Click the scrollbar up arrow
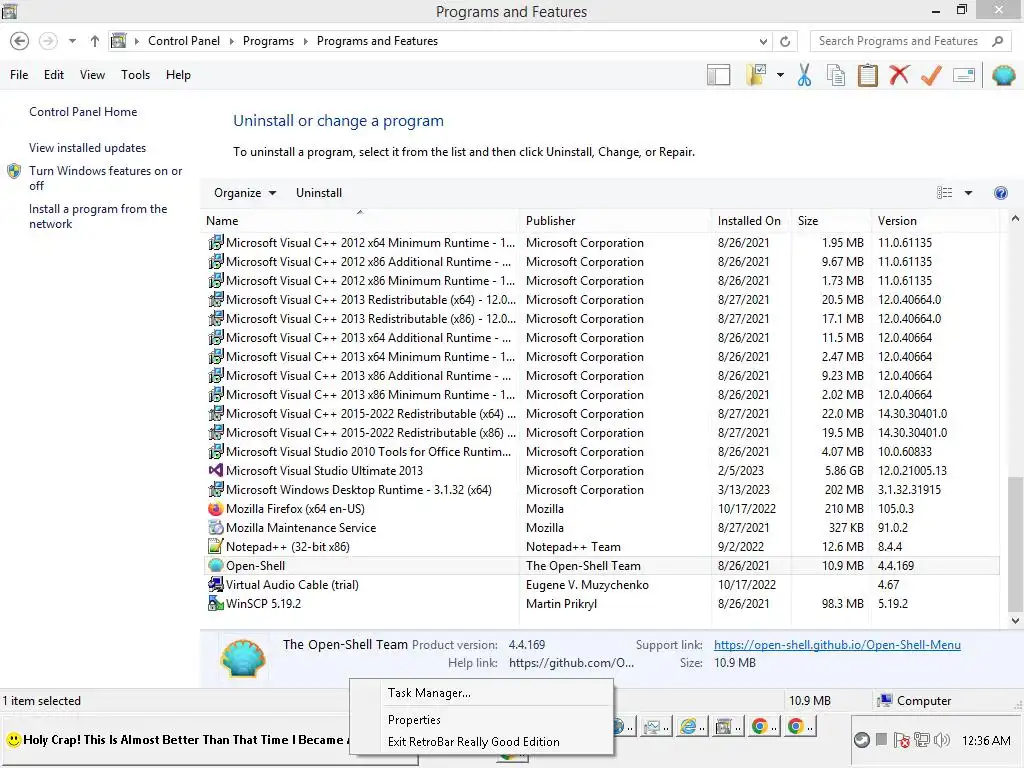The height and width of the screenshot is (768, 1024). [x=1015, y=219]
